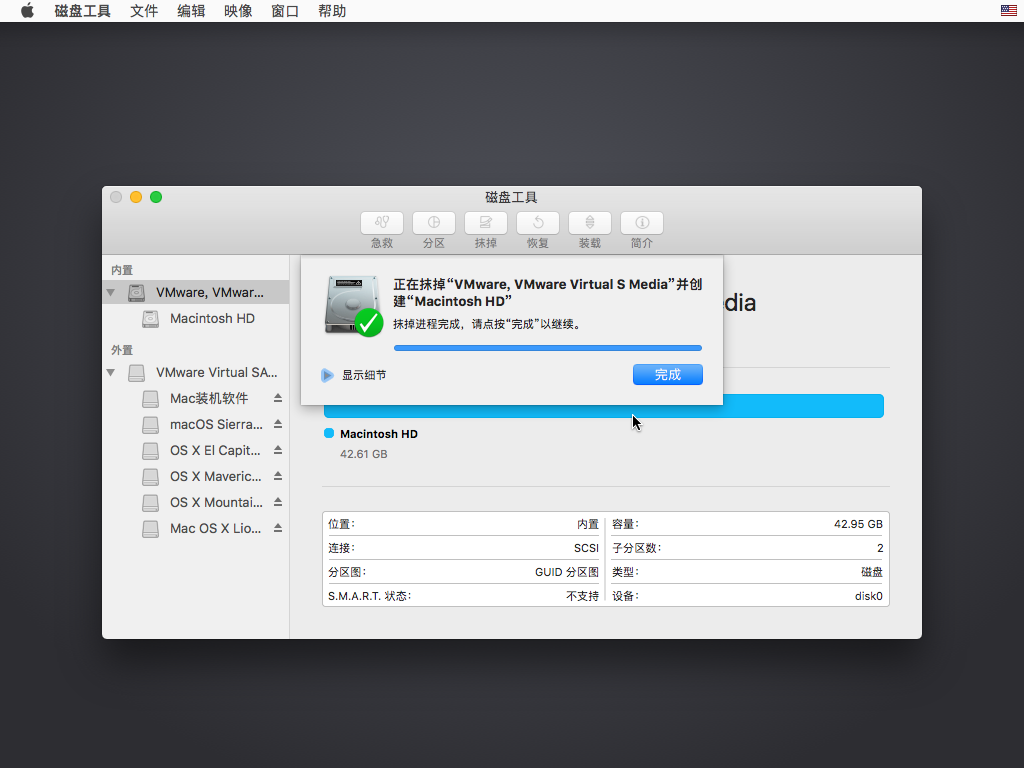Select Macintosh HD in the sidebar
The image size is (1024, 768).
(196, 319)
